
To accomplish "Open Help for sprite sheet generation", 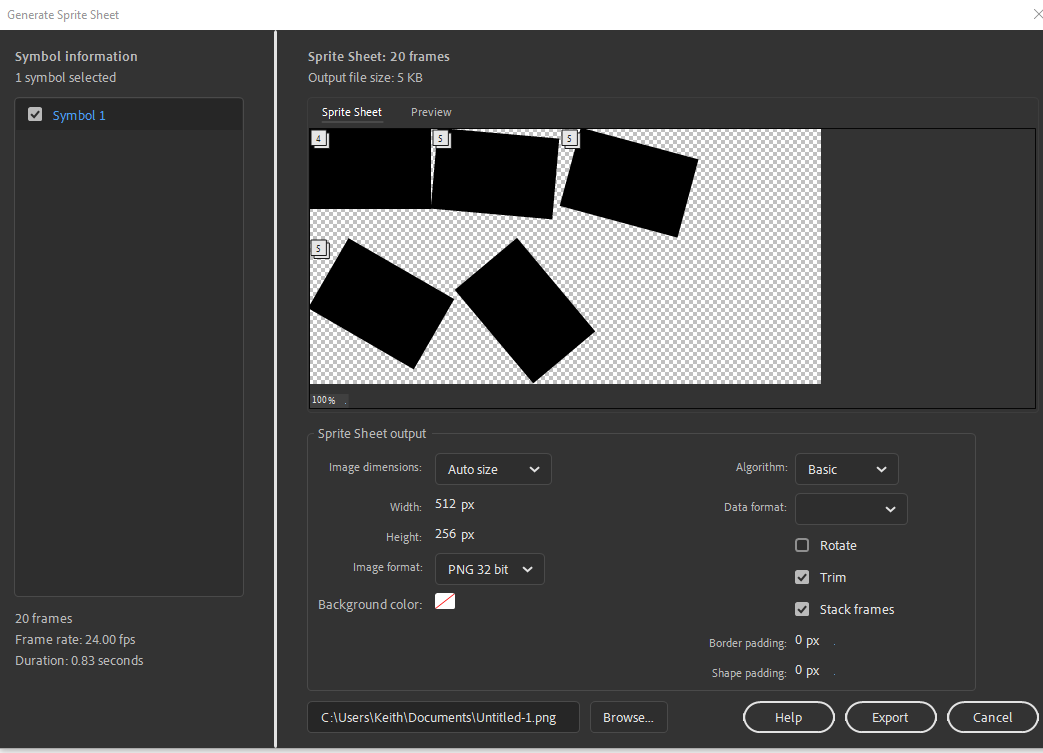I will (x=788, y=717).
